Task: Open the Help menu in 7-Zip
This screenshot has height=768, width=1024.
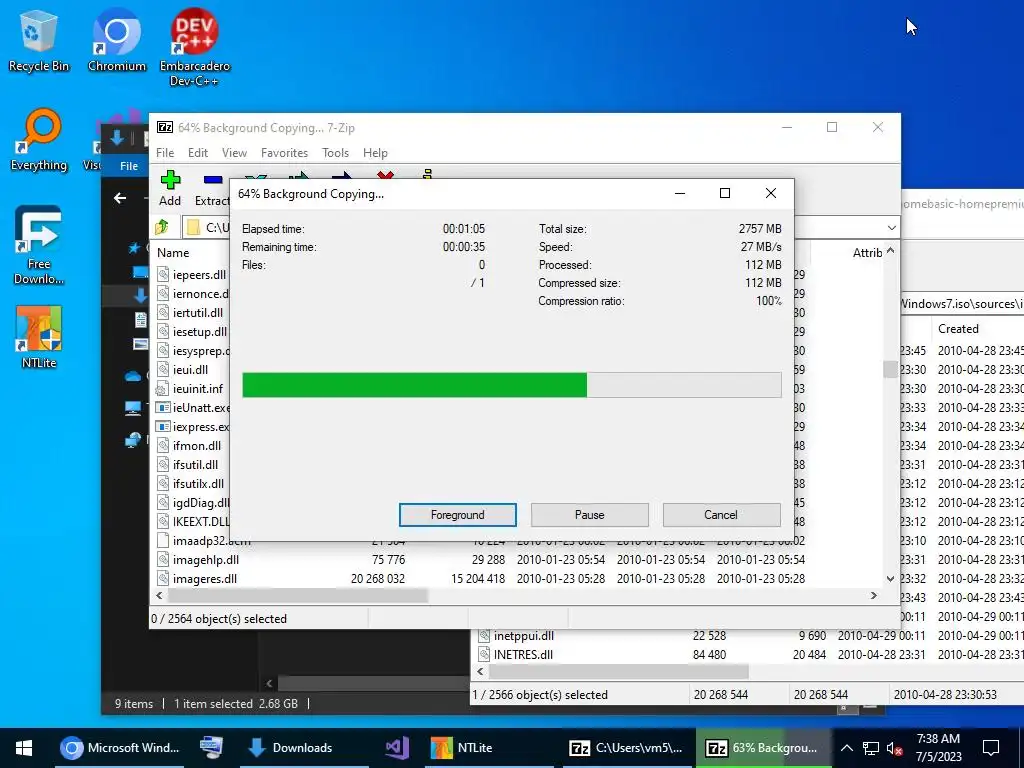Action: point(375,153)
